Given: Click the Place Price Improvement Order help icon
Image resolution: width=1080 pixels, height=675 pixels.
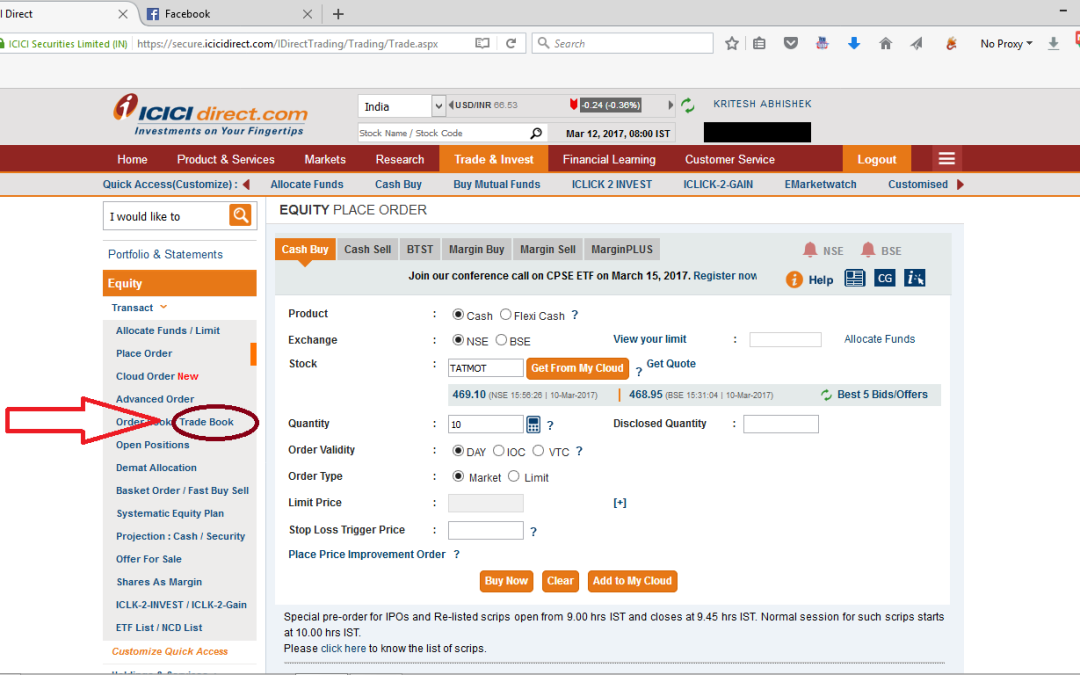Looking at the screenshot, I should click(x=456, y=554).
